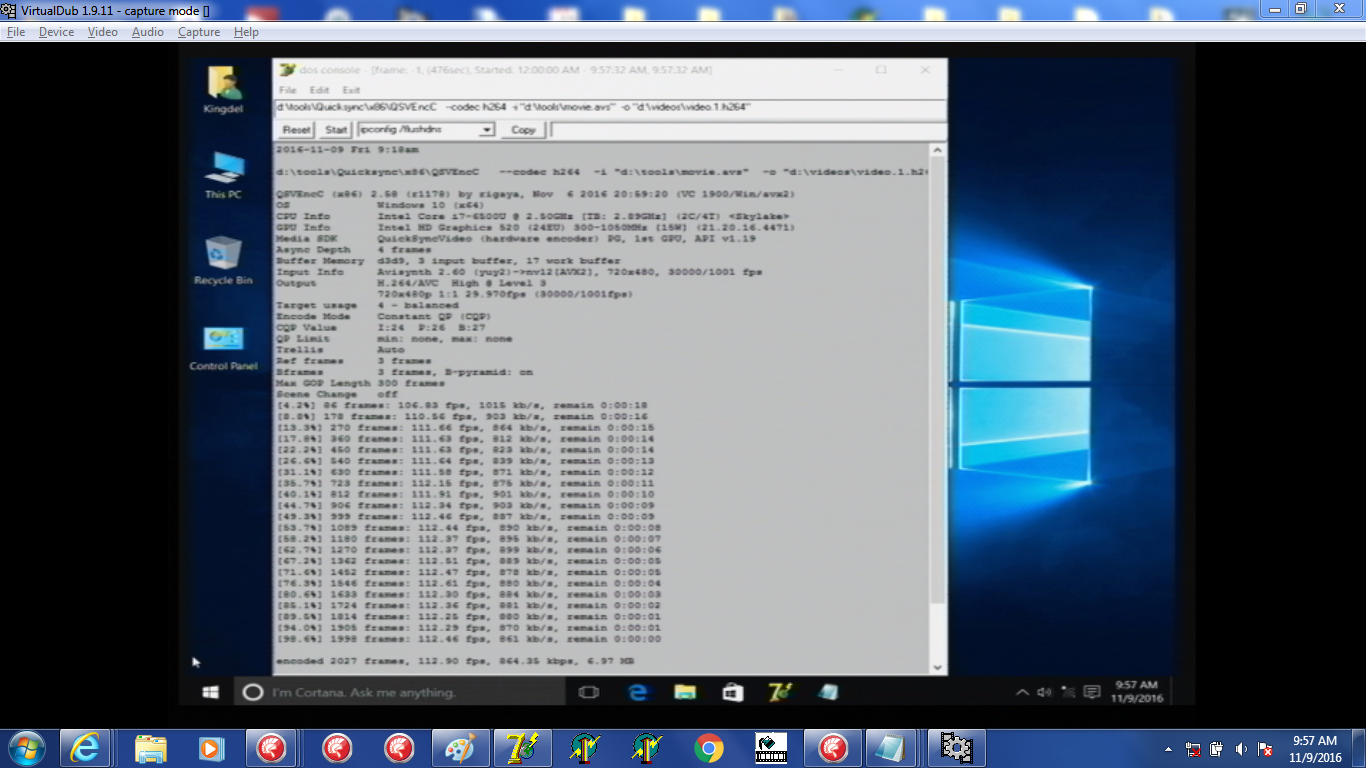
Task: Click the Windows 10 taskbar clock 11/9/2016
Action: pos(1136,692)
